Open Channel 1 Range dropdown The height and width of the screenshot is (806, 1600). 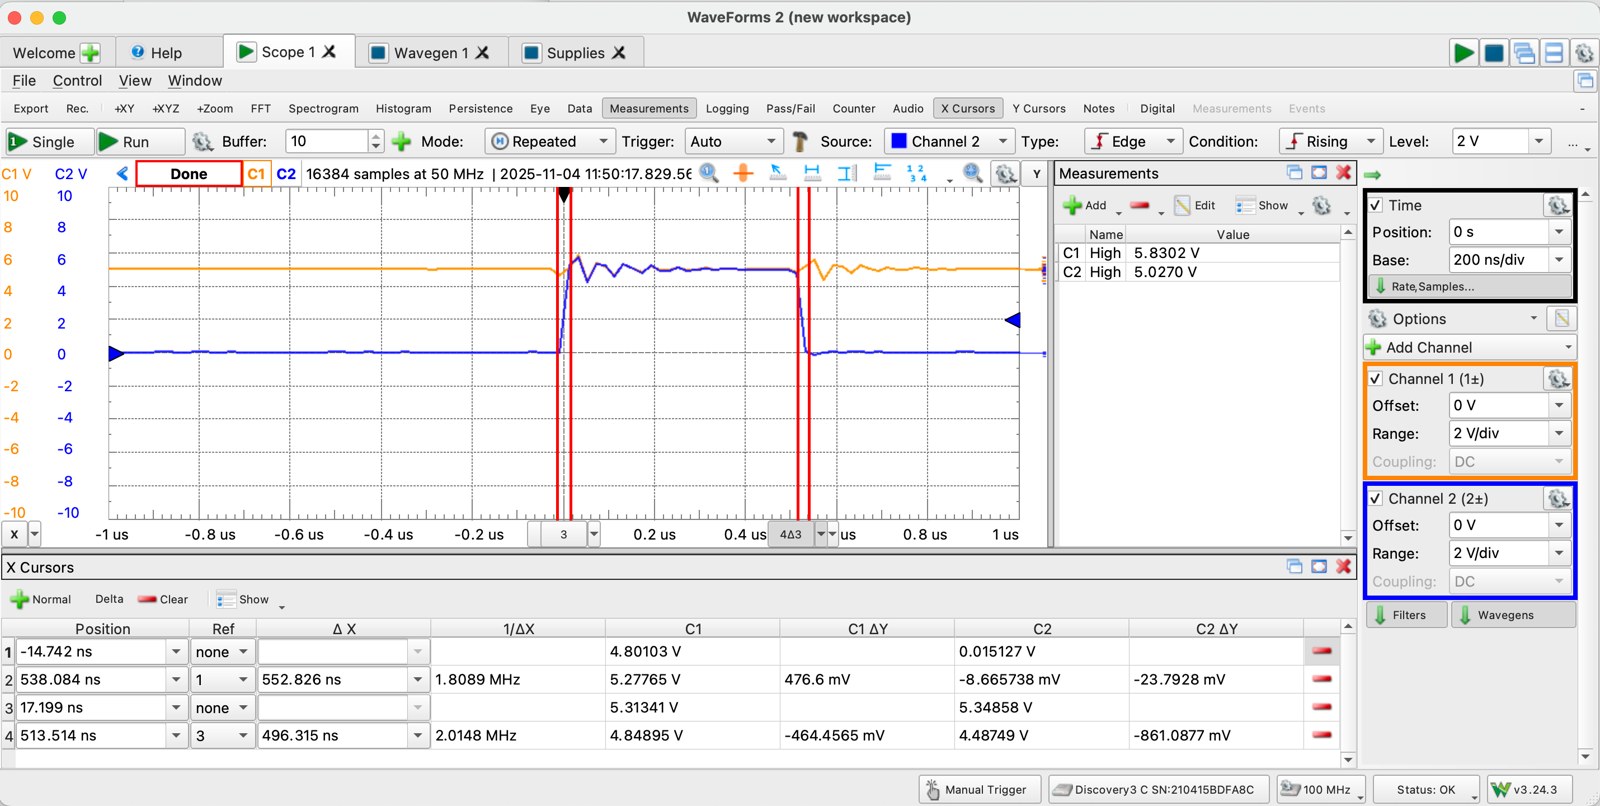tap(1510, 434)
